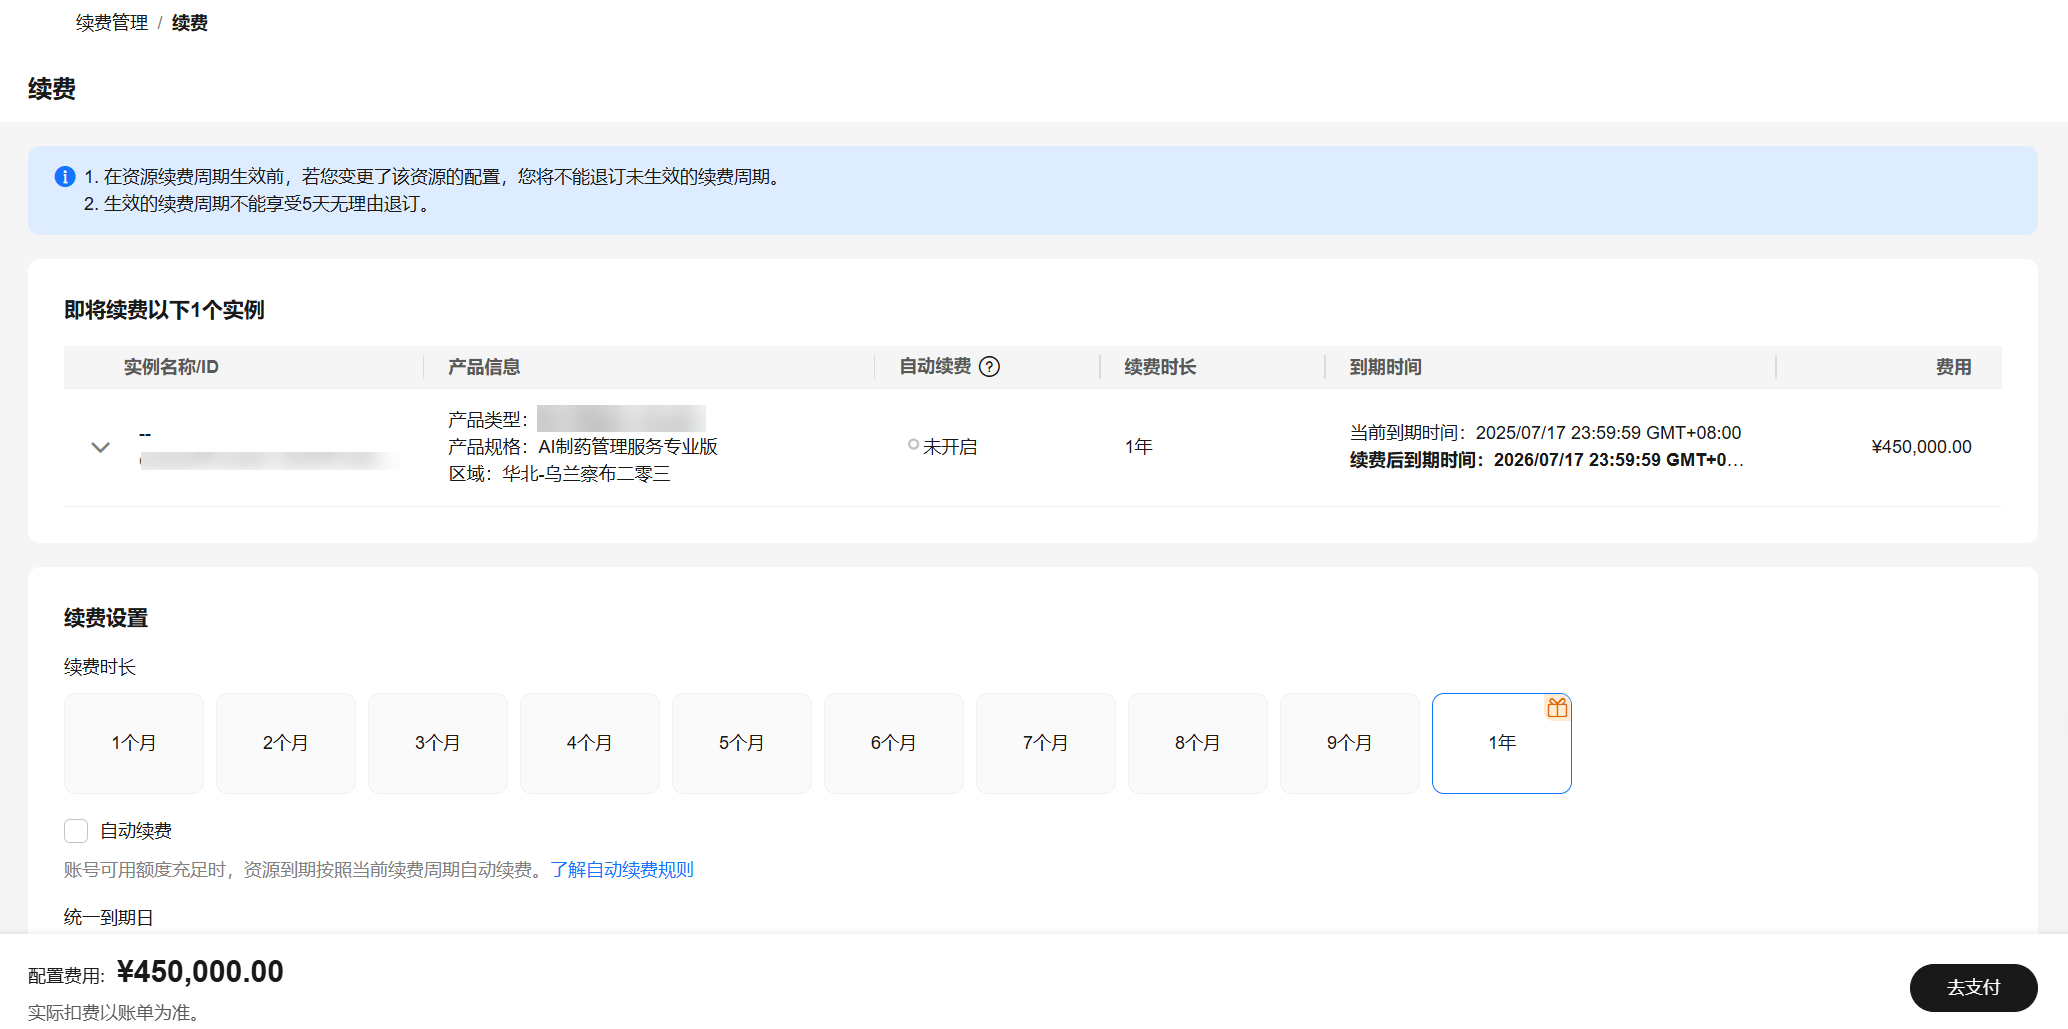Screen dimensions: 2068x1029
Task: Select the 8个月 renewal duration
Action: click(1198, 743)
